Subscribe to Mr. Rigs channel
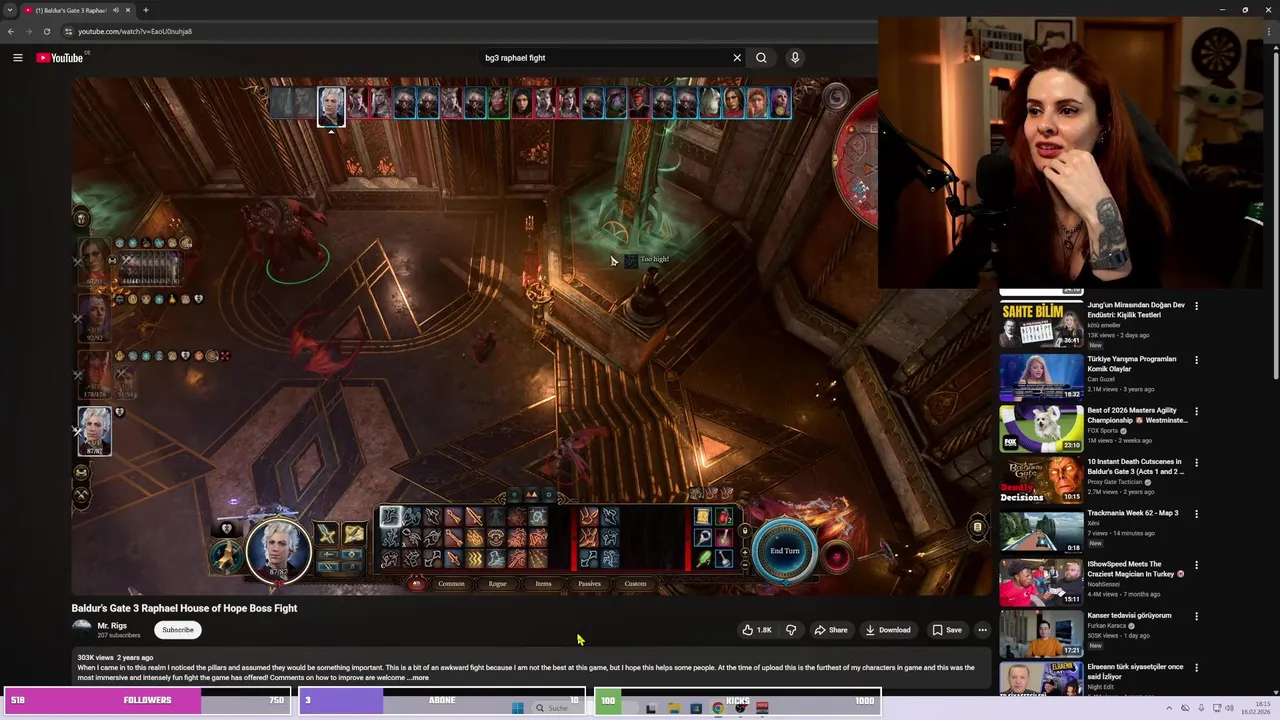 (x=178, y=630)
